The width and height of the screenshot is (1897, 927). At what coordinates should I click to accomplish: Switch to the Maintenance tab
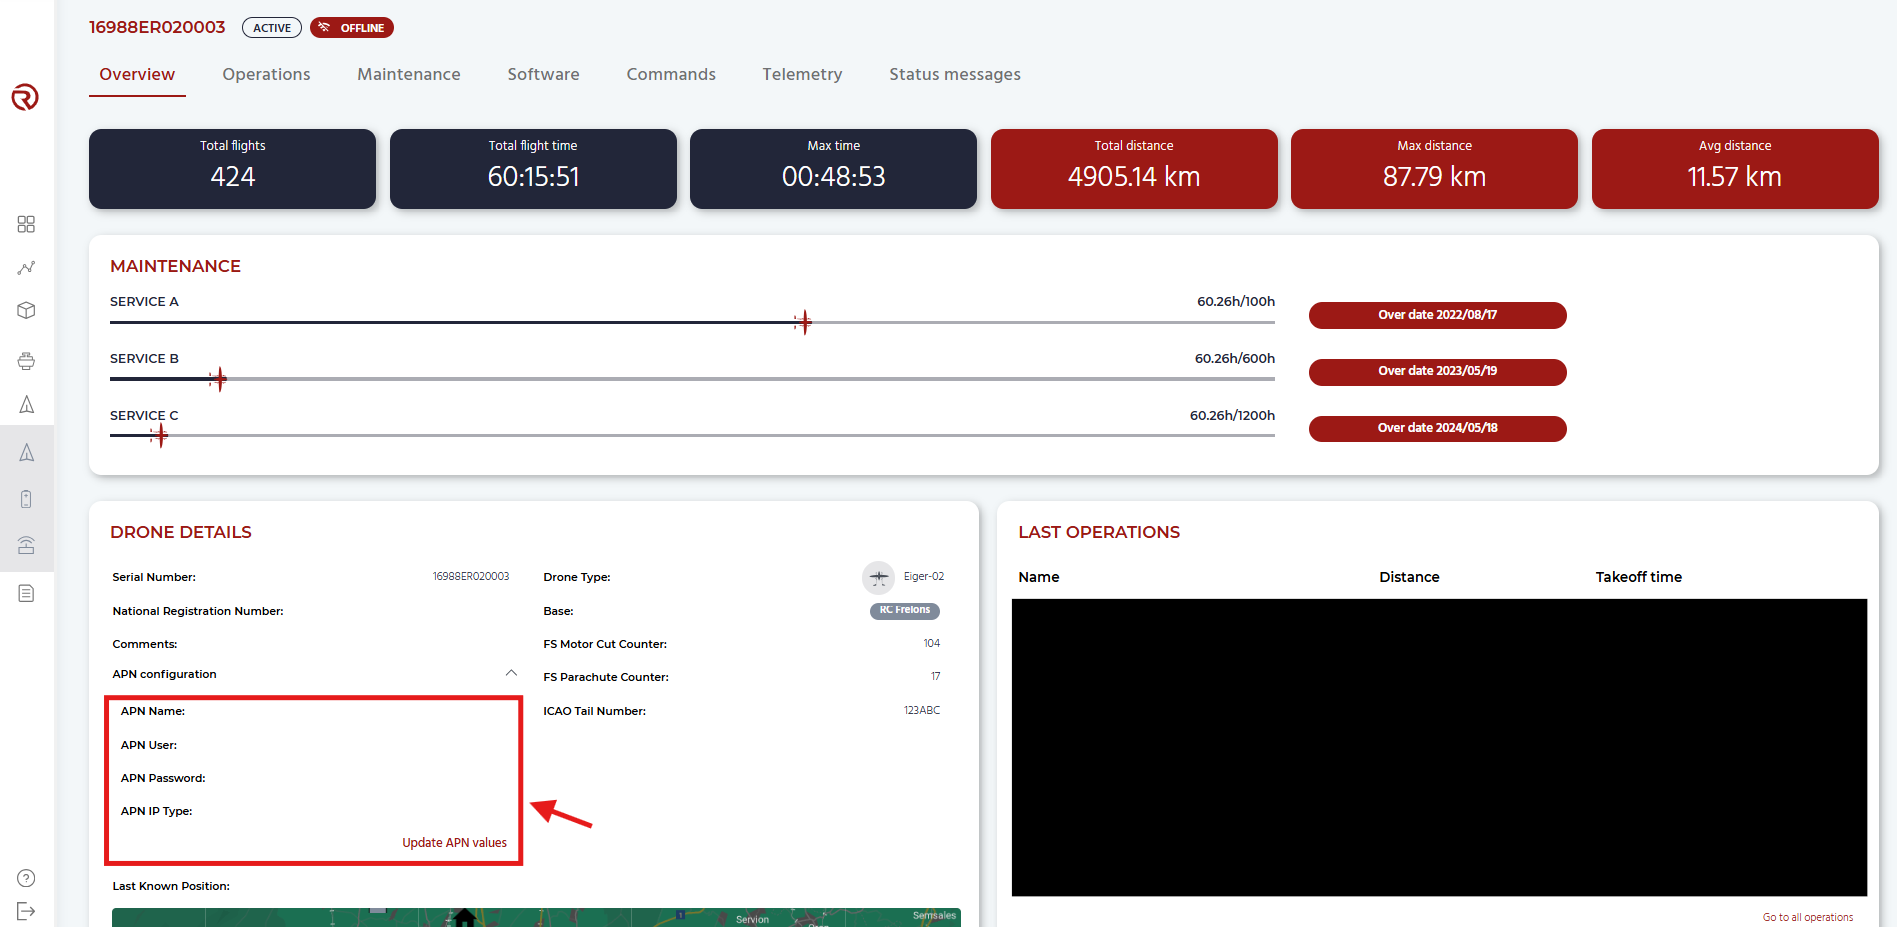(409, 74)
